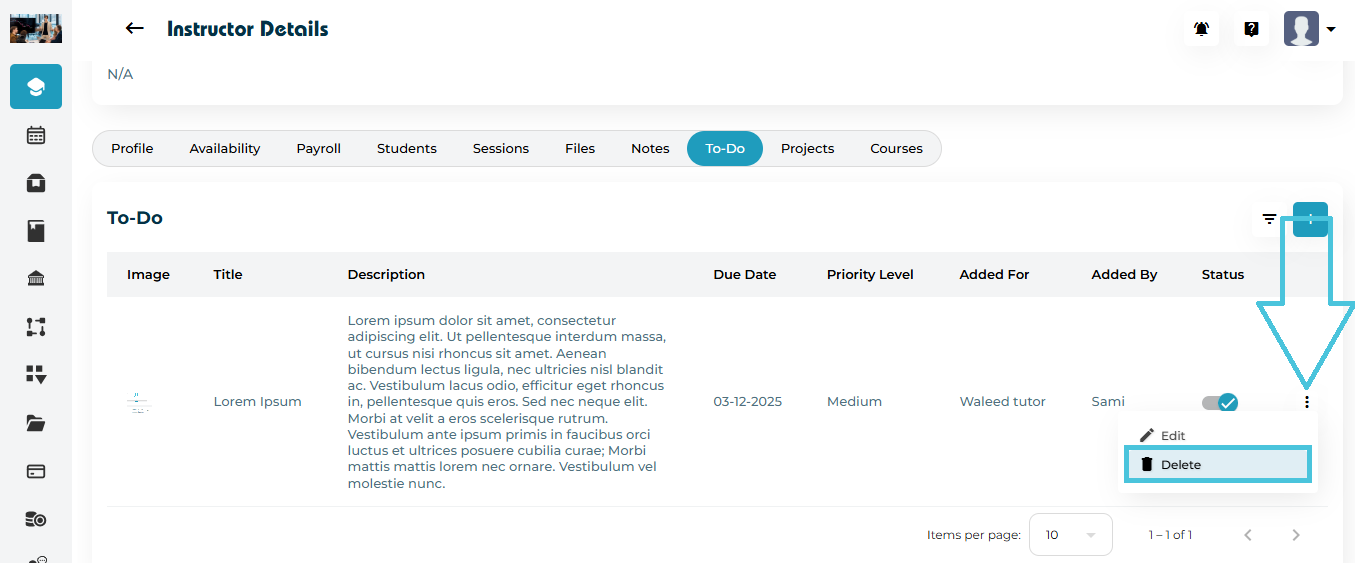Image resolution: width=1355 pixels, height=563 pixels.
Task: Switch to the Availability tab
Action: coord(225,148)
